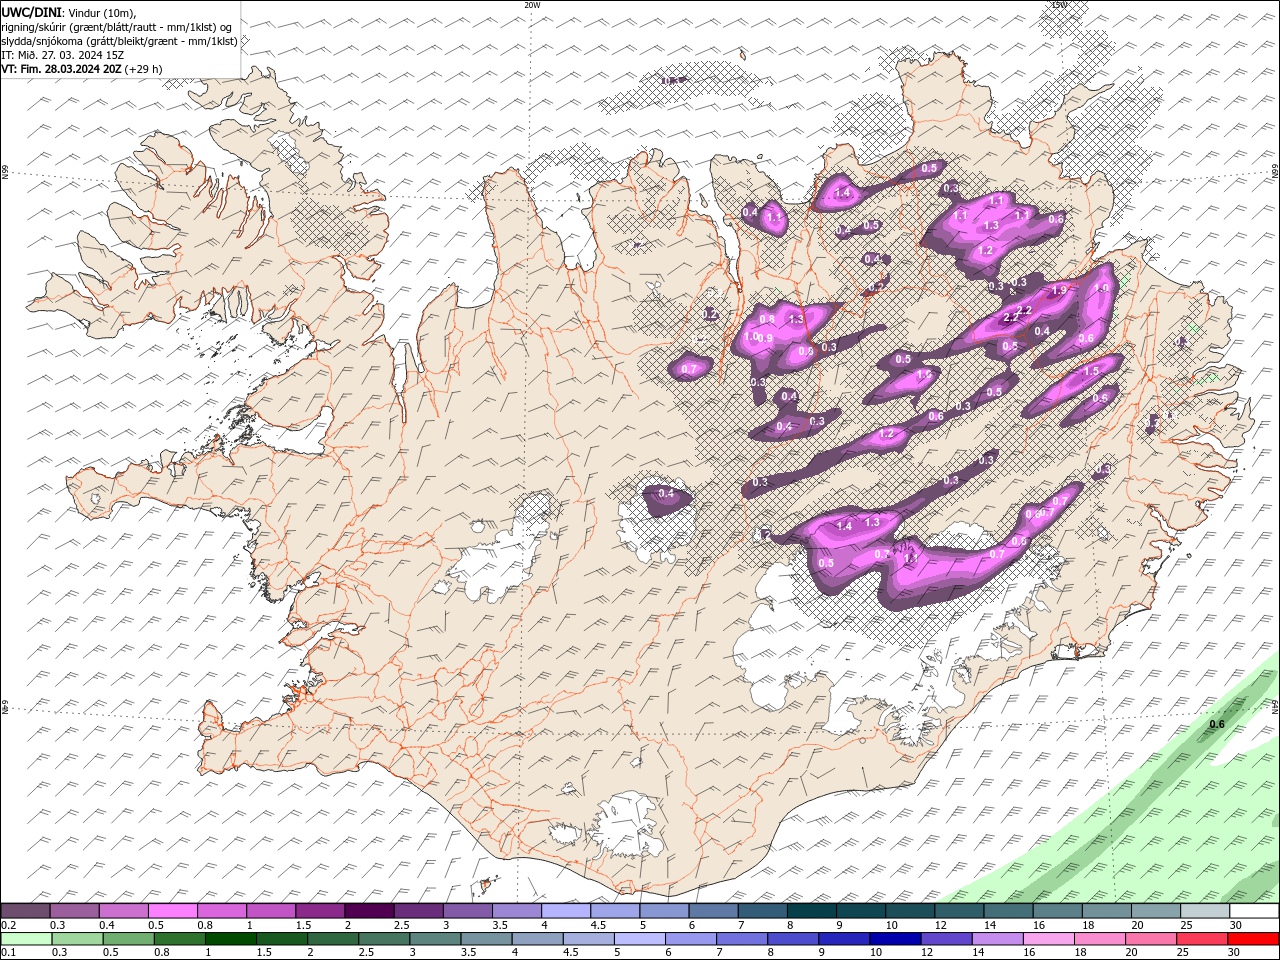1280x960 pixels.
Task: Pick the 4 swatch in the lower legend row
Action: tap(536, 938)
